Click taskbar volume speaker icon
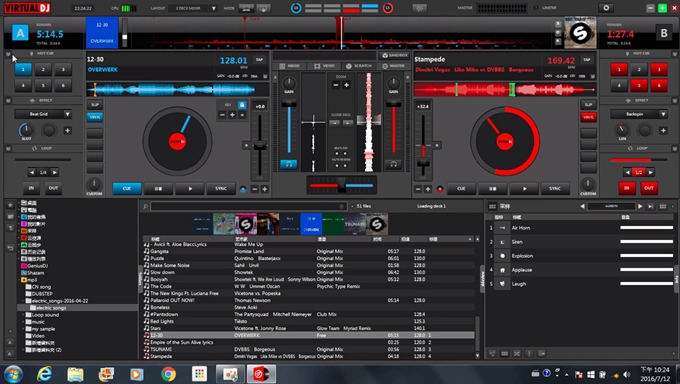 pos(627,374)
